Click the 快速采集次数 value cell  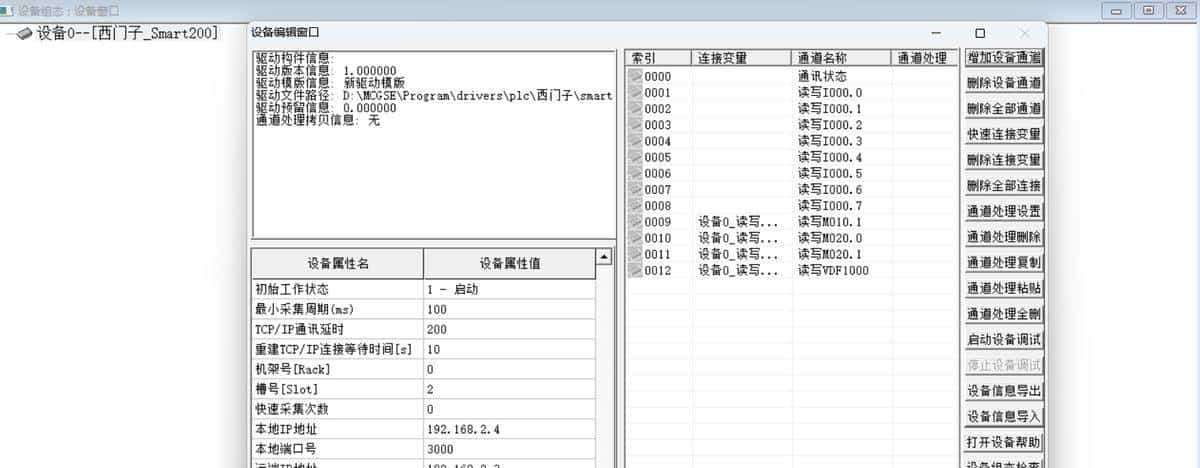click(509, 409)
